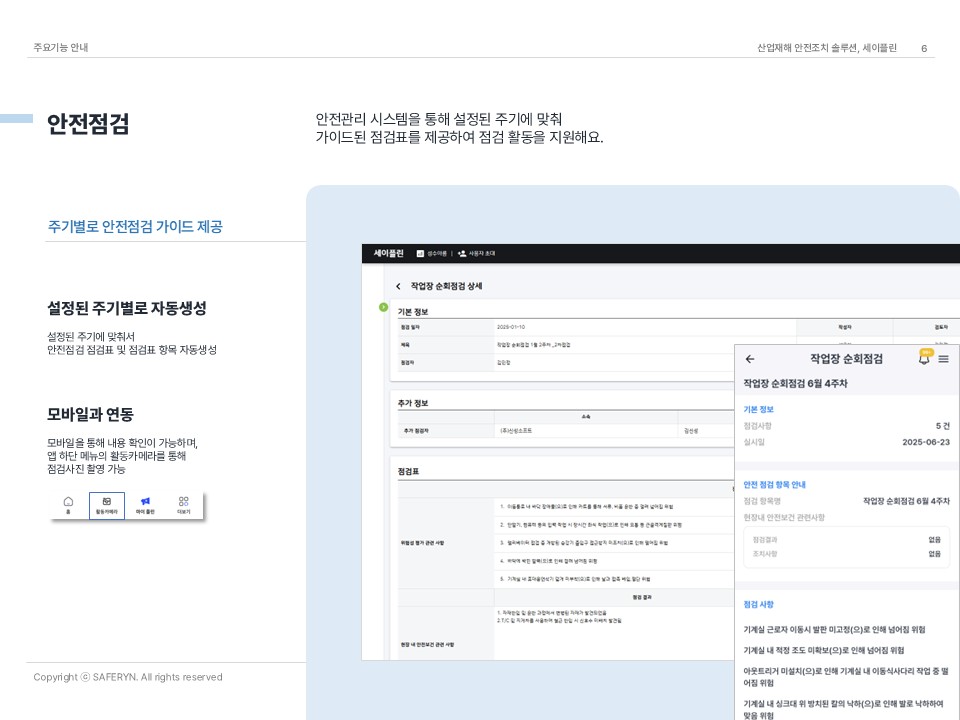Click the 점검표 section title
Screen dimensions: 960x720
408,470
